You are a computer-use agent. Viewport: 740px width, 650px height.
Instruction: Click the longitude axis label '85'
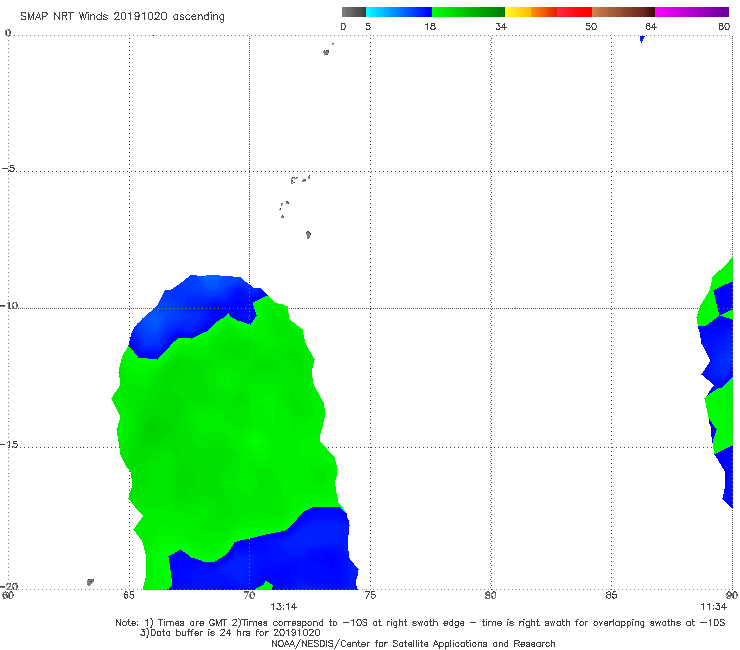(x=611, y=595)
